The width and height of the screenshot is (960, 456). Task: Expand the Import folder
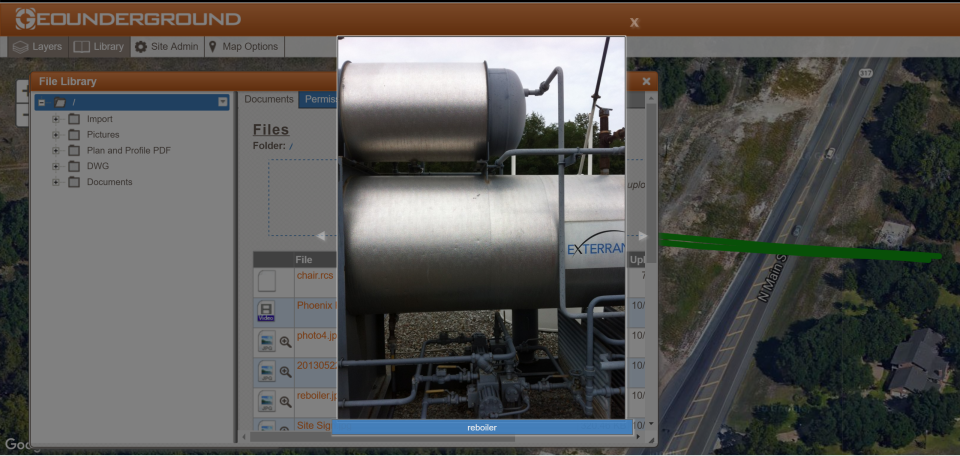pyautogui.click(x=56, y=119)
